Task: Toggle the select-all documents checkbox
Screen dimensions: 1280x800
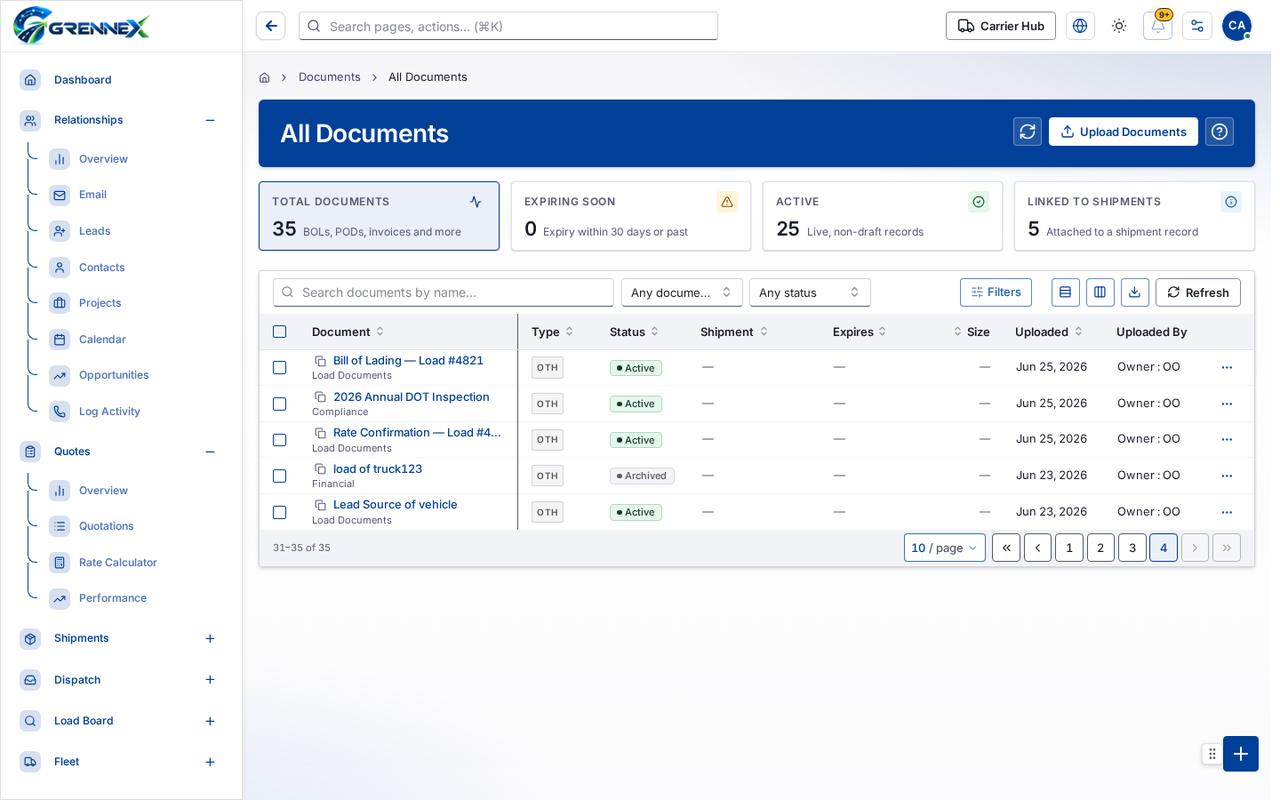Action: pyautogui.click(x=280, y=332)
